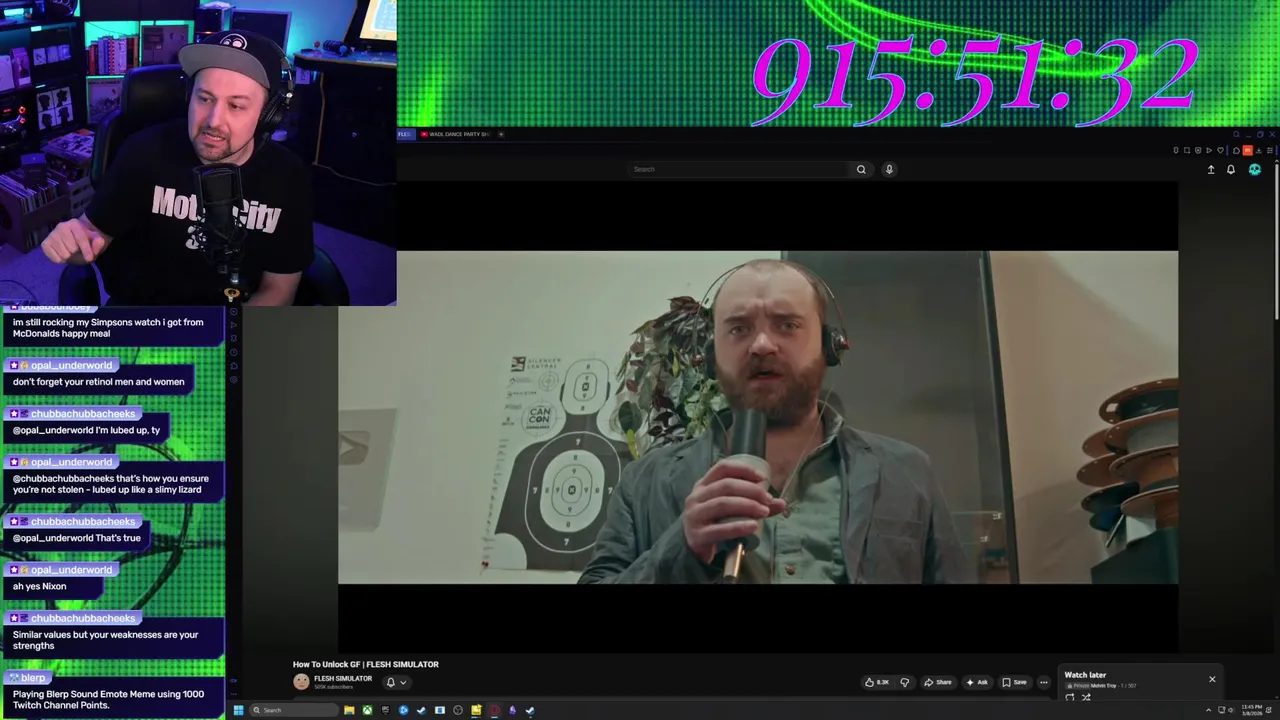Open File Explorer from taskbar
Viewport: 1280px width, 720px height.
[349, 710]
